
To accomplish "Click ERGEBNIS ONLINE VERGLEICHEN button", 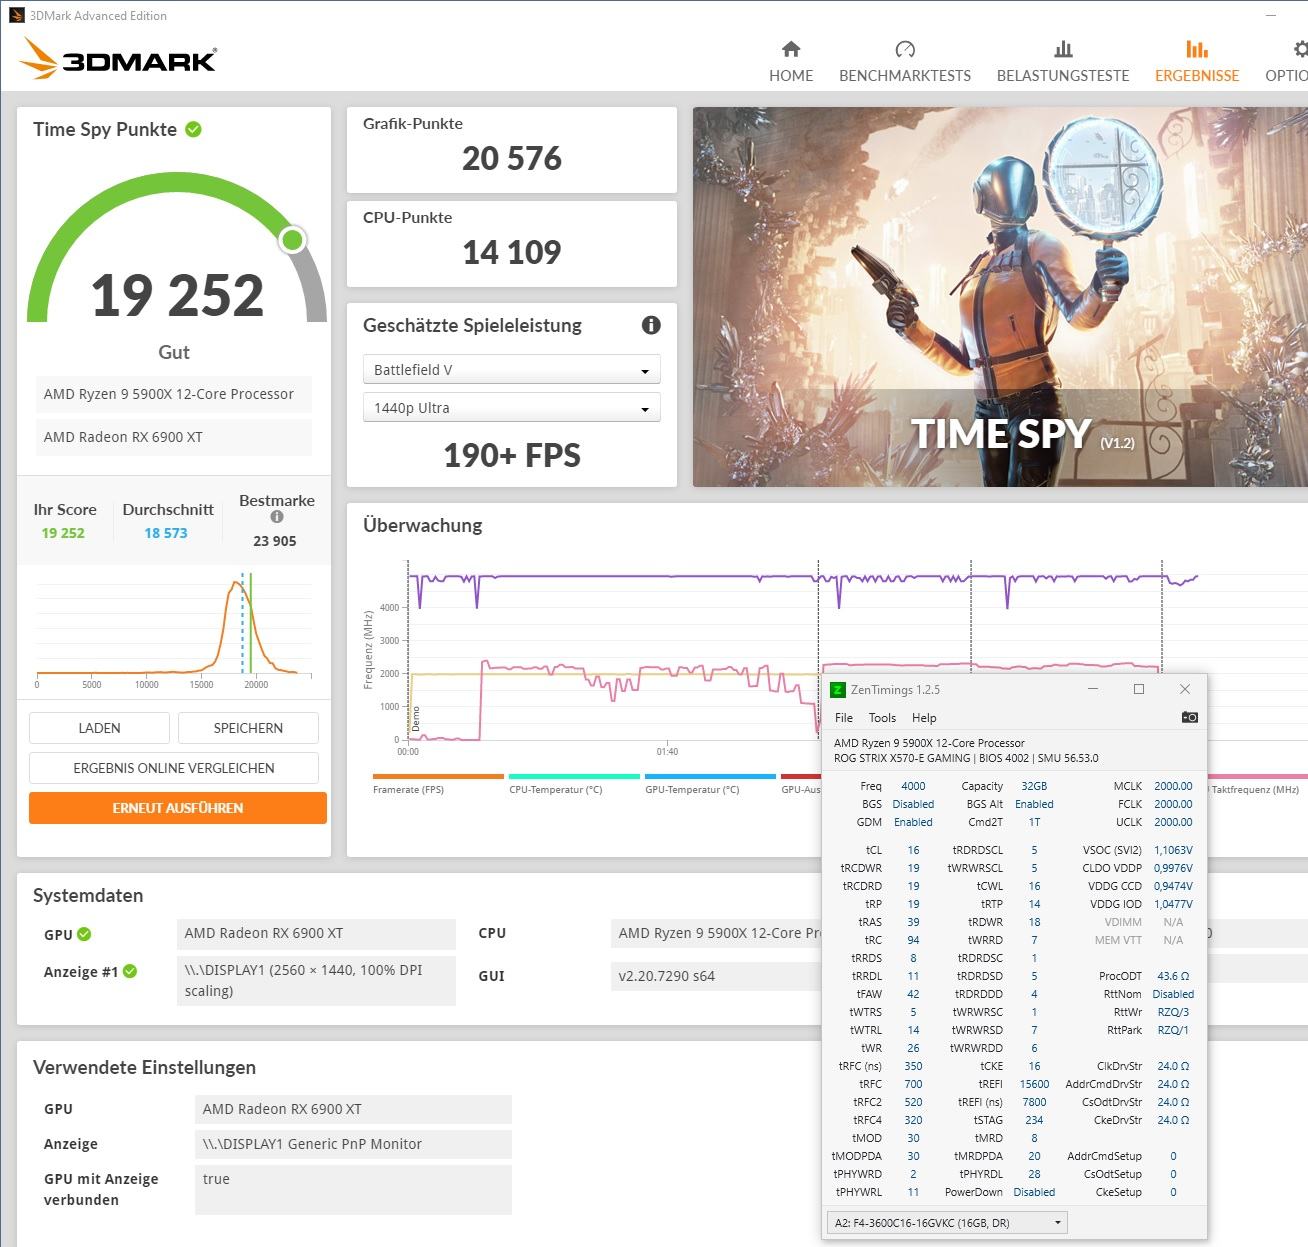I will 174,768.
